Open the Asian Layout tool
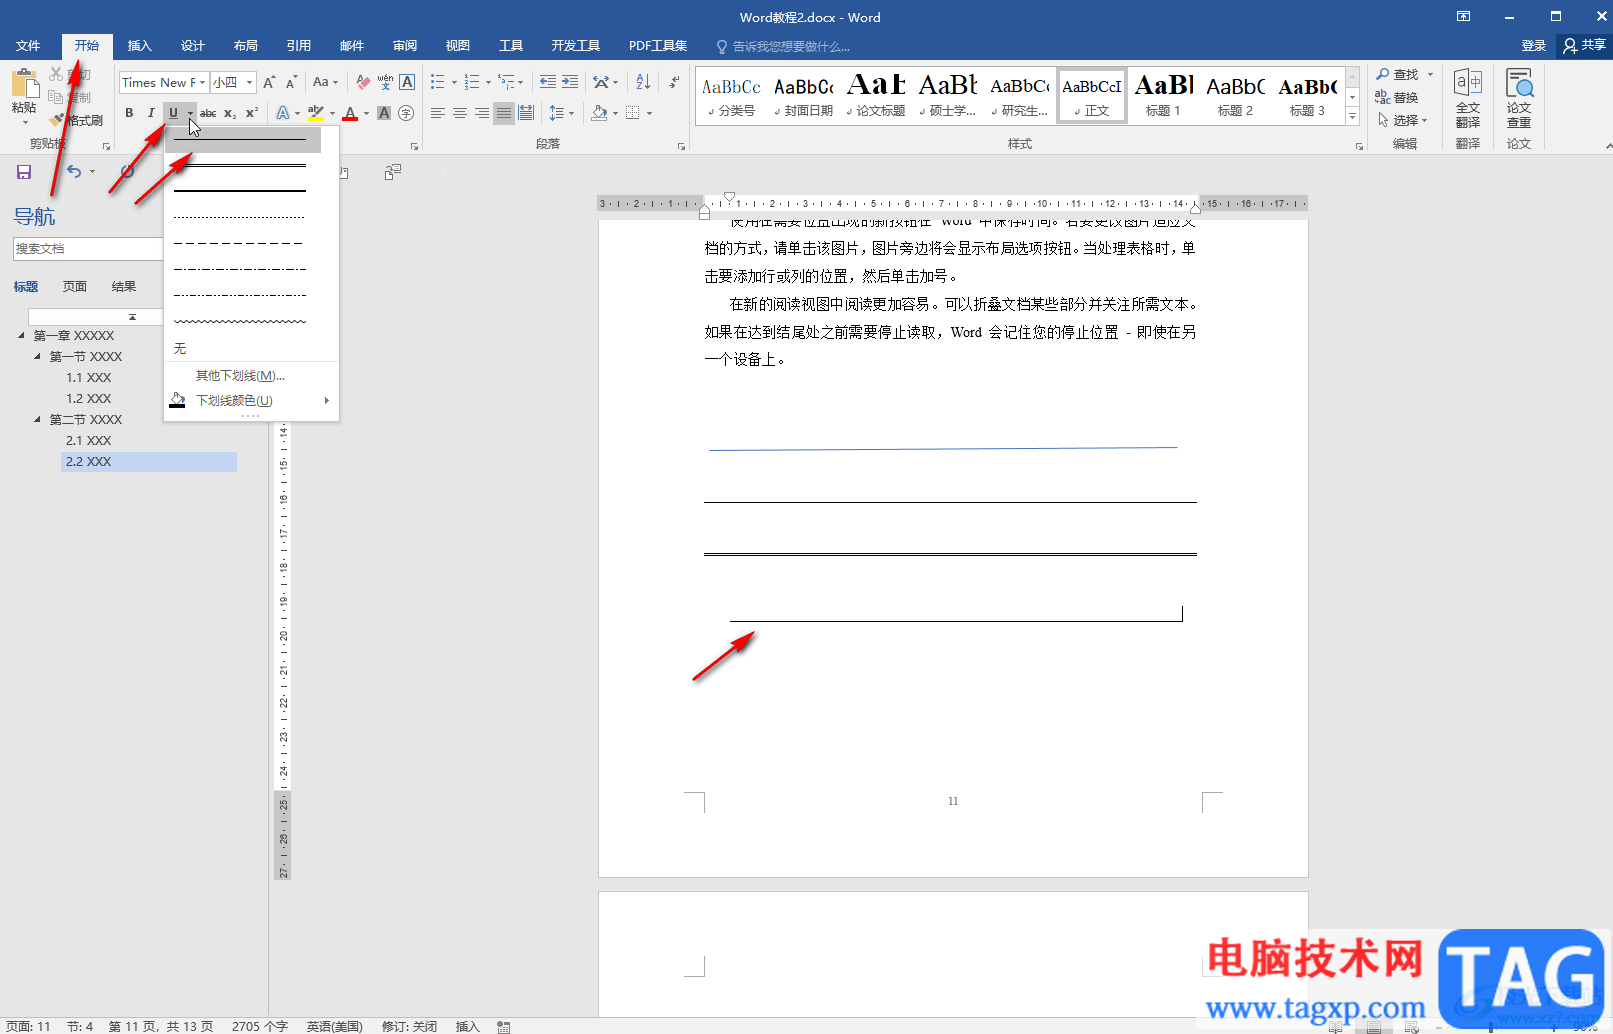This screenshot has width=1613, height=1034. 601,82
